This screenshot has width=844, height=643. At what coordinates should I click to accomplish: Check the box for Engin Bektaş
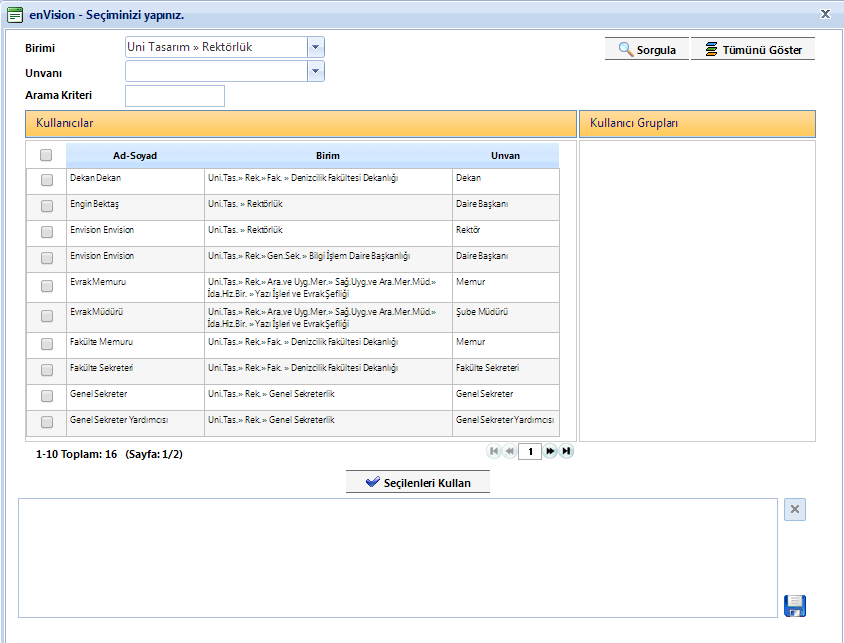point(47,206)
